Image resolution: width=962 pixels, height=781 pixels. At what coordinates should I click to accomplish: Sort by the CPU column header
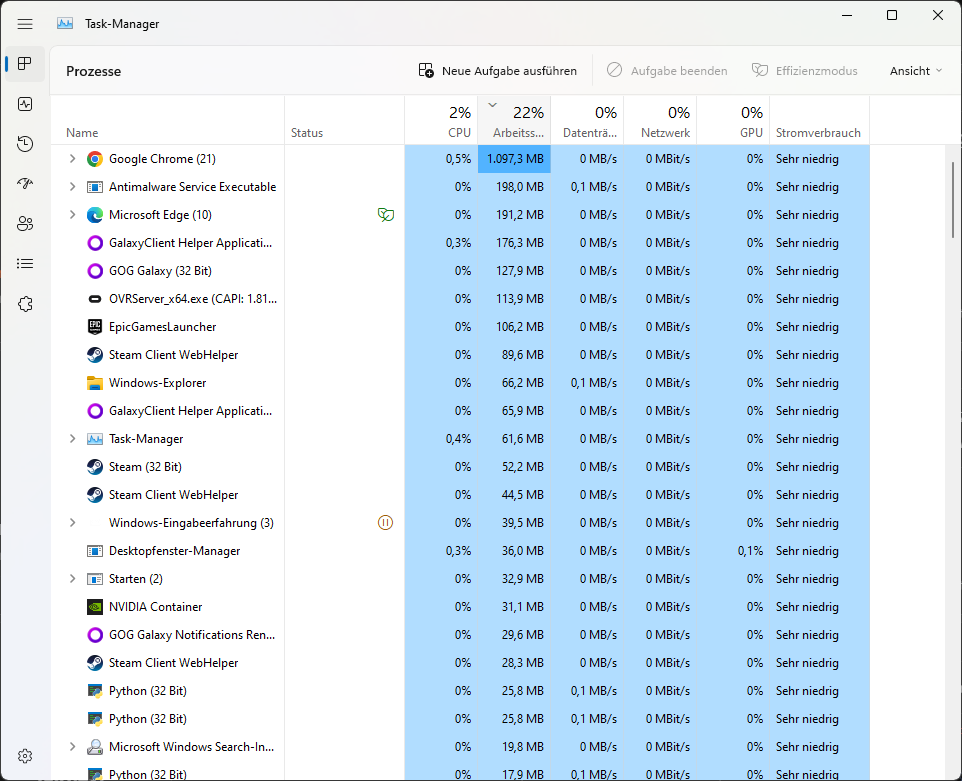(x=441, y=120)
